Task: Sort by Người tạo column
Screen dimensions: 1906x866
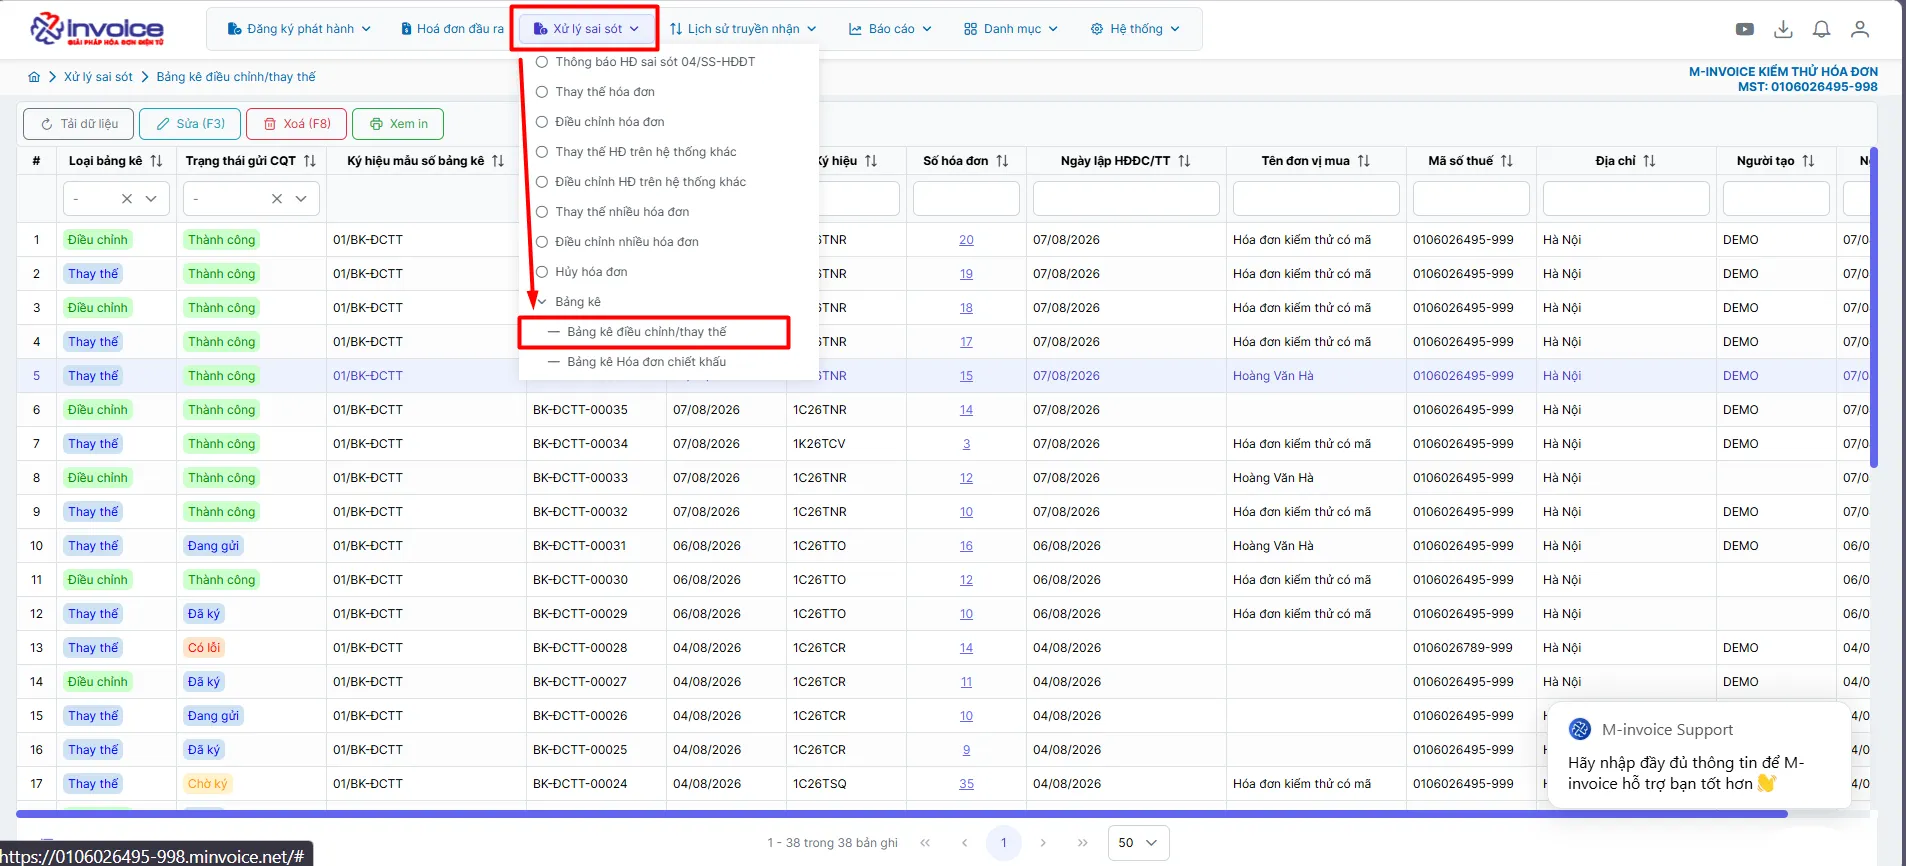Action: [1808, 161]
